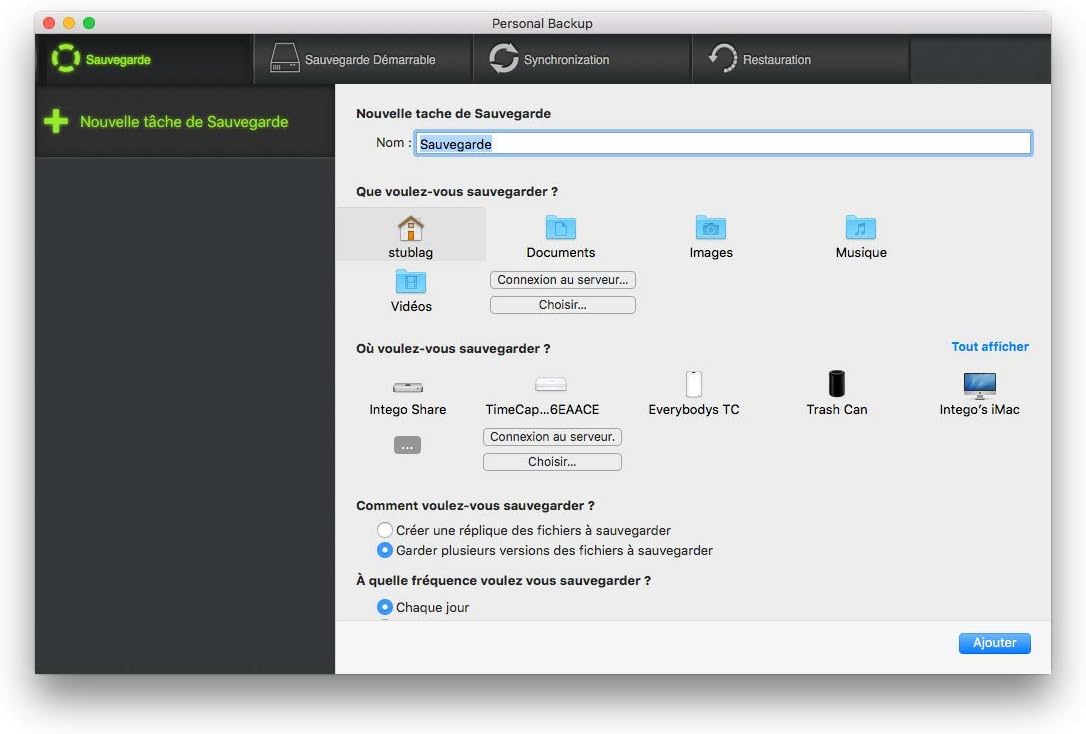Select 'Créer une réplique des fichiers' option

[384, 530]
